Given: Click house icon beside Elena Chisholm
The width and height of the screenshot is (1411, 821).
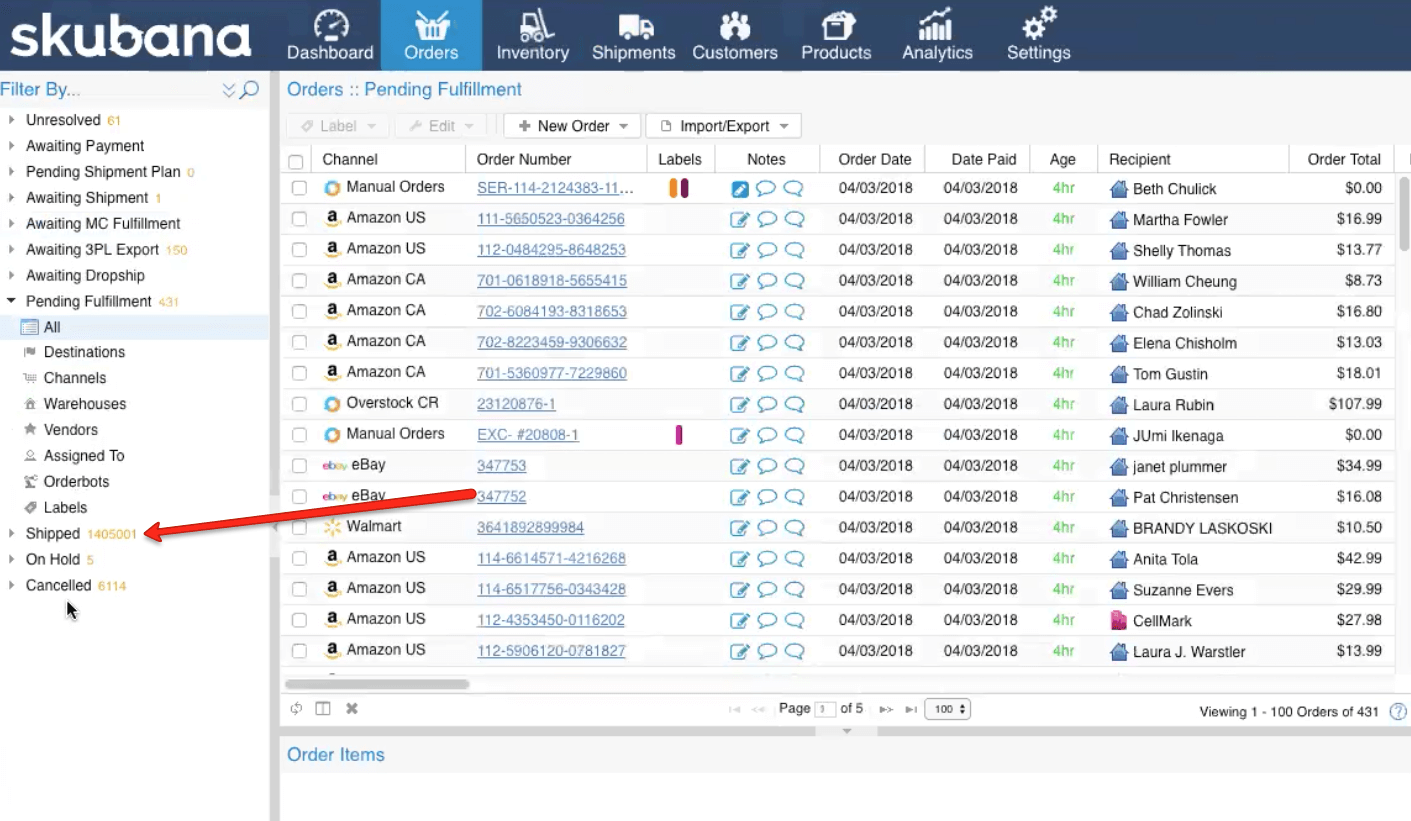Looking at the screenshot, I should click(1119, 343).
